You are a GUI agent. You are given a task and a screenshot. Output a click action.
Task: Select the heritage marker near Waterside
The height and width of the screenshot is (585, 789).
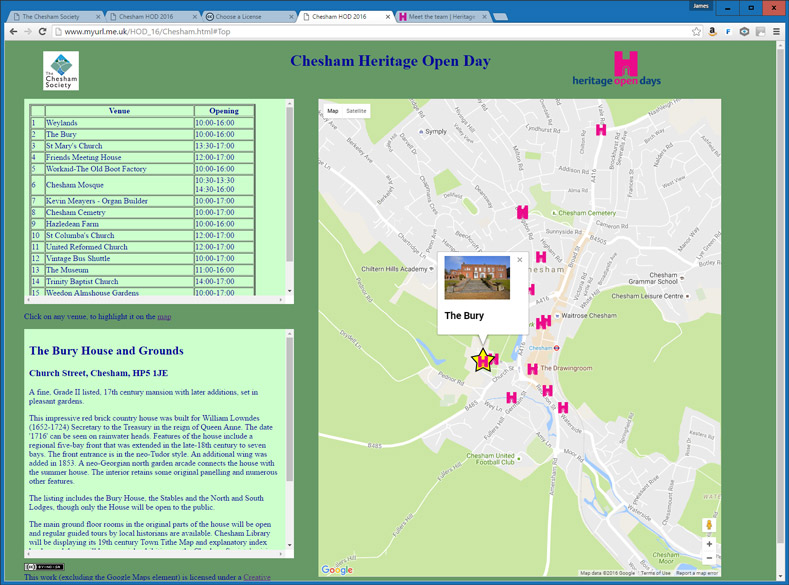pyautogui.click(x=563, y=407)
